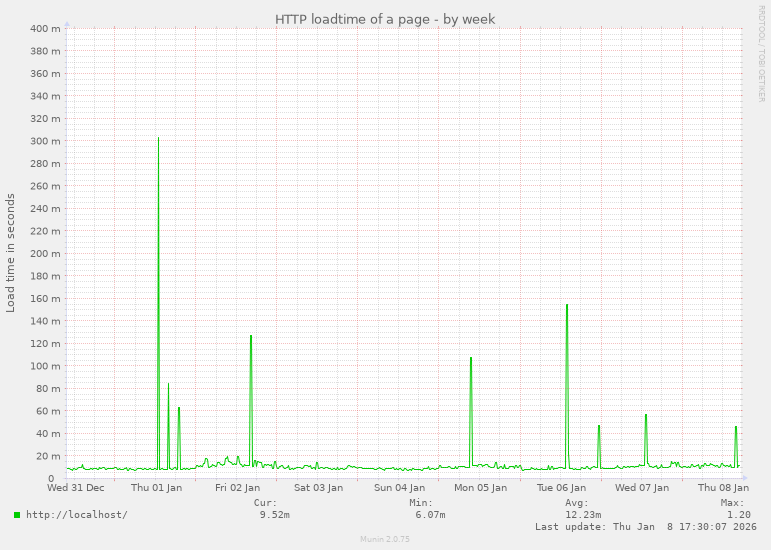The height and width of the screenshot is (550, 771).
Task: Click the graph title 'HTTP loadtime of a page - by week'
Action: 385,19
